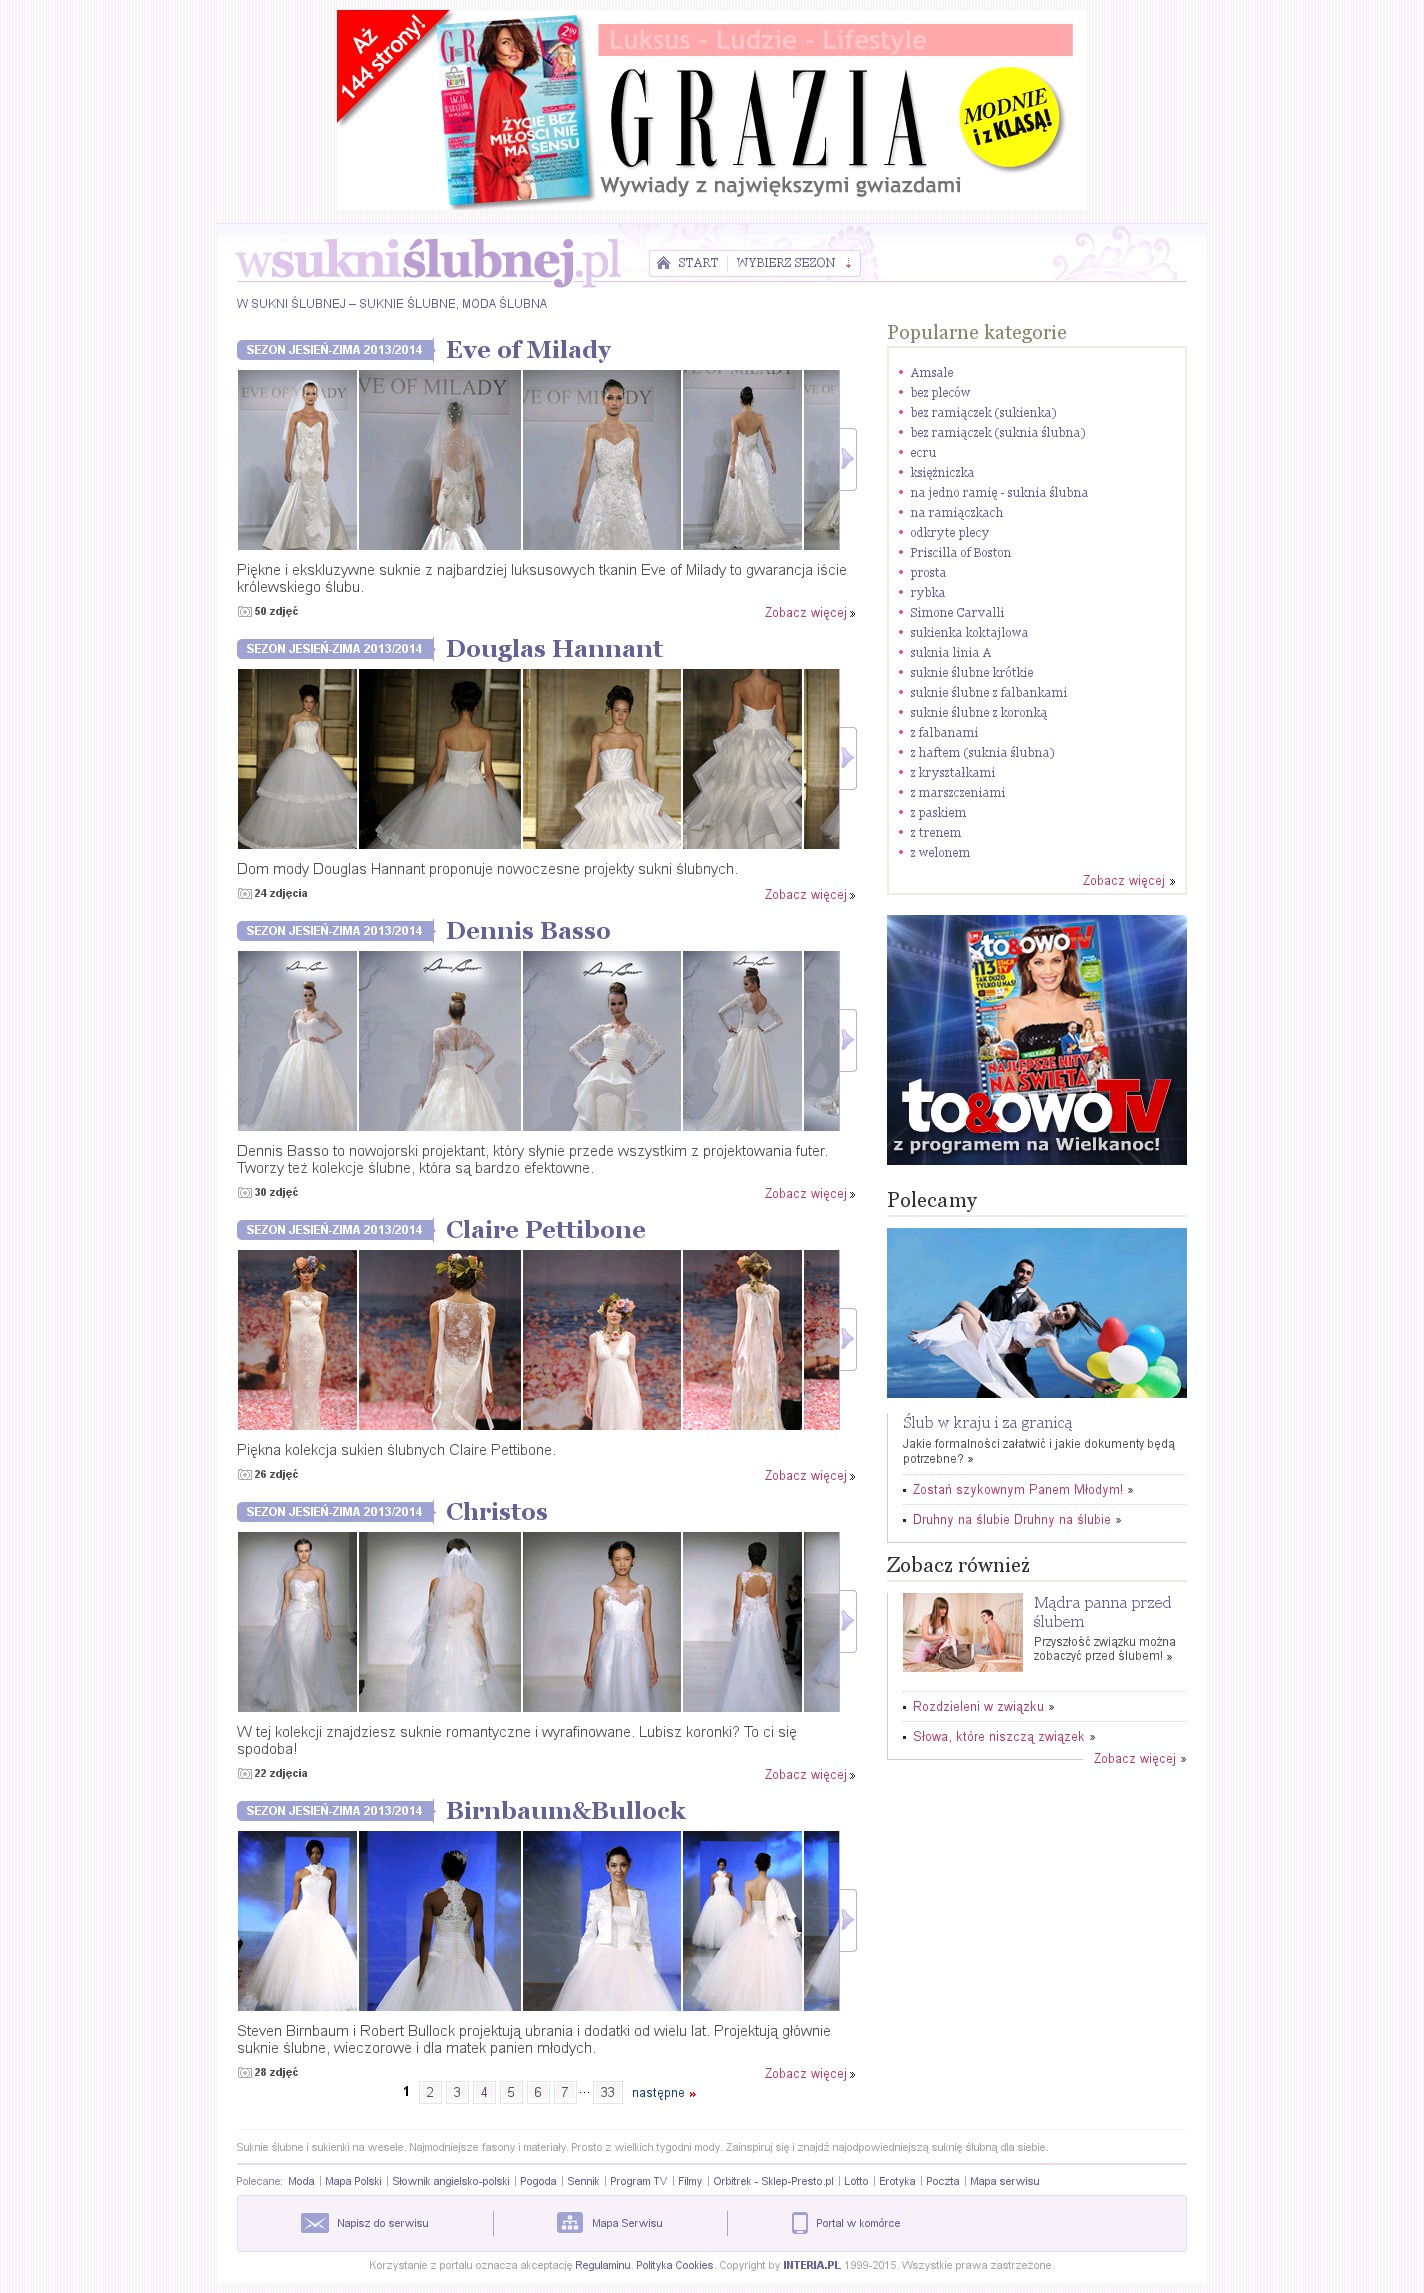Open the Program TV footer link

pos(638,2181)
